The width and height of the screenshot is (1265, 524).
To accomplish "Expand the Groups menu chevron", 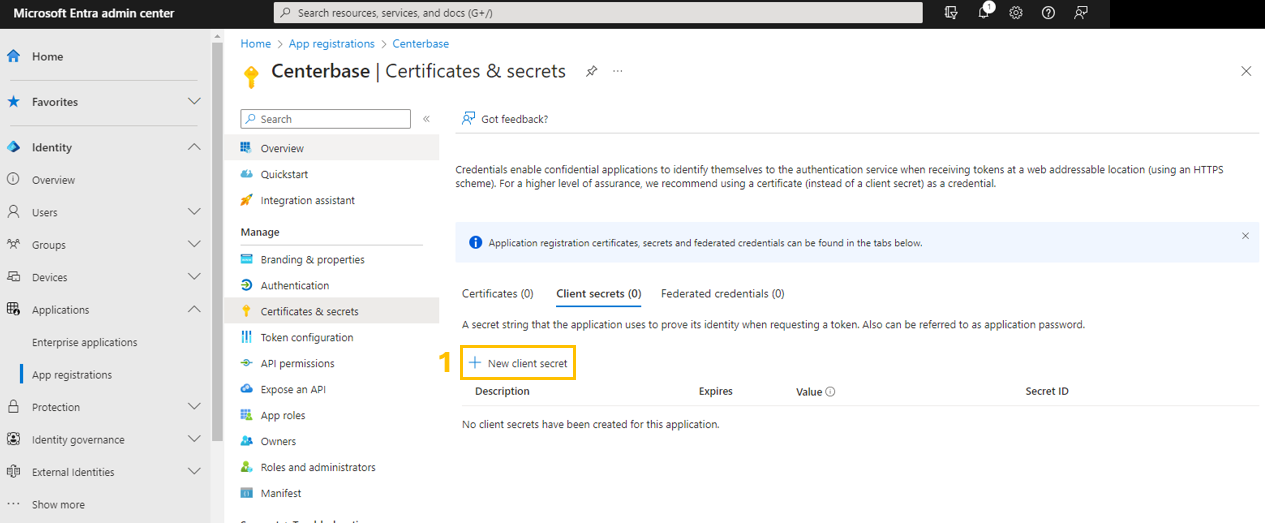I will point(194,245).
